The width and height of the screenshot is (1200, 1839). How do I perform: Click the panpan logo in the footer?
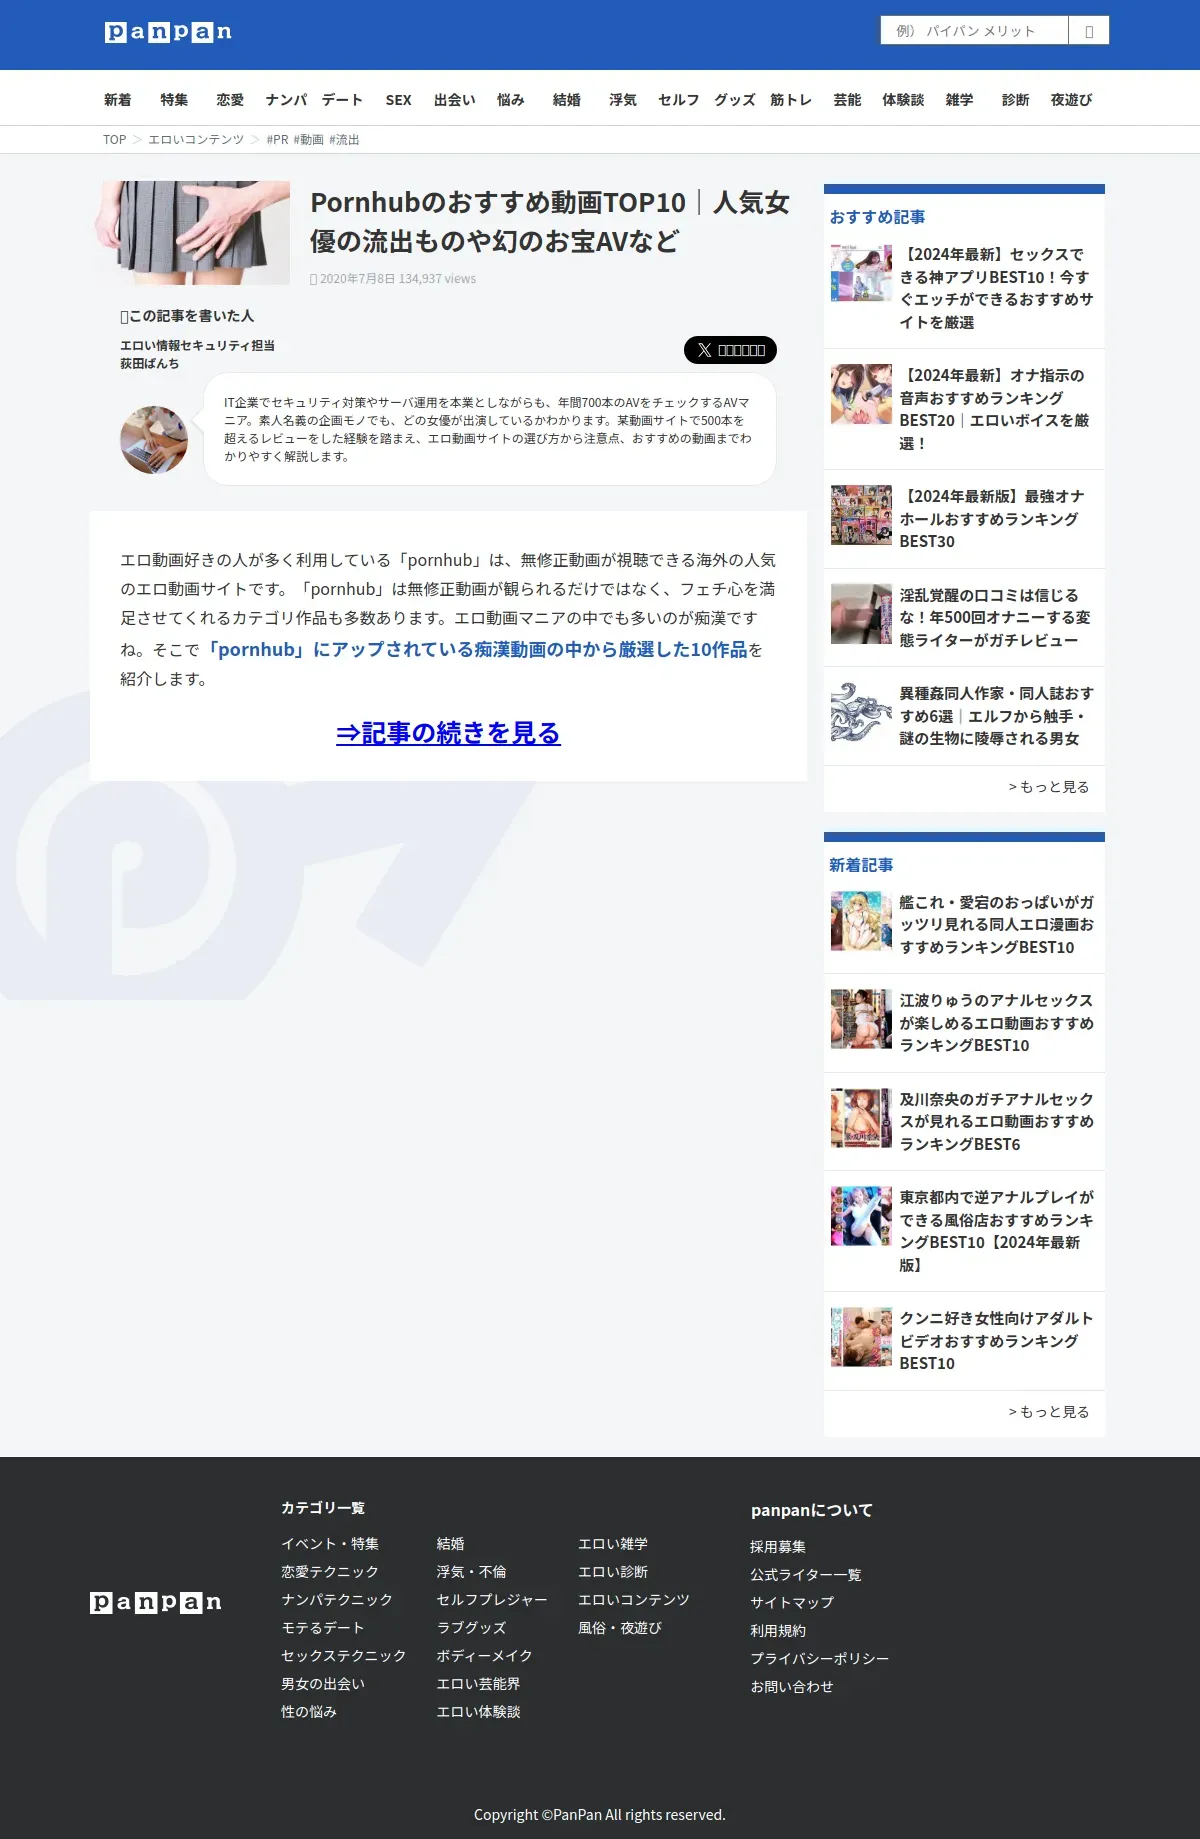point(156,1603)
